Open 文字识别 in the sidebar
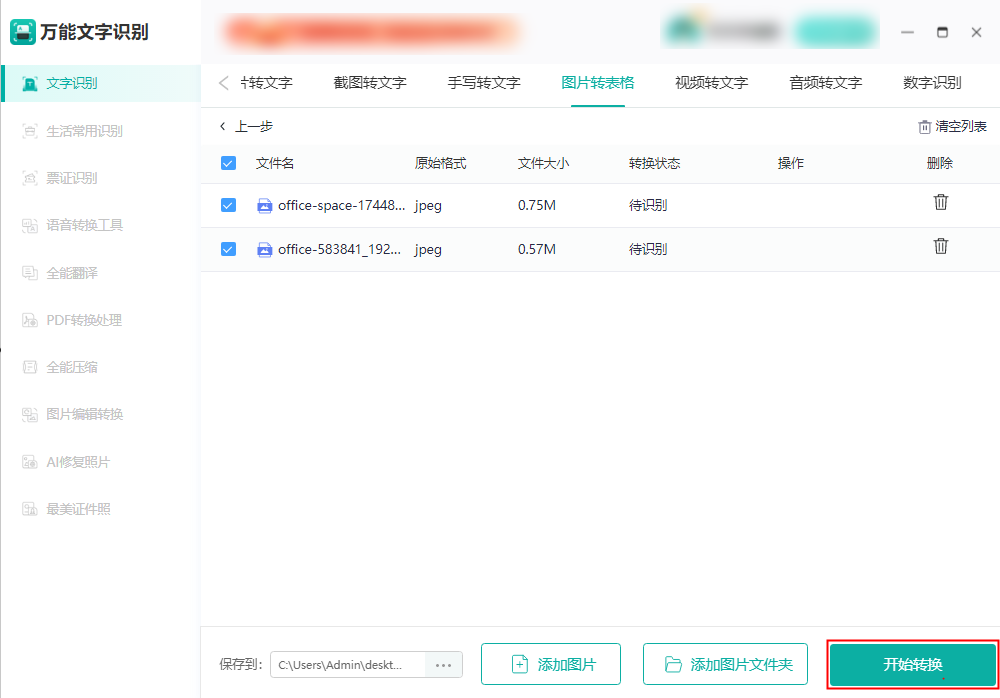 [101, 83]
